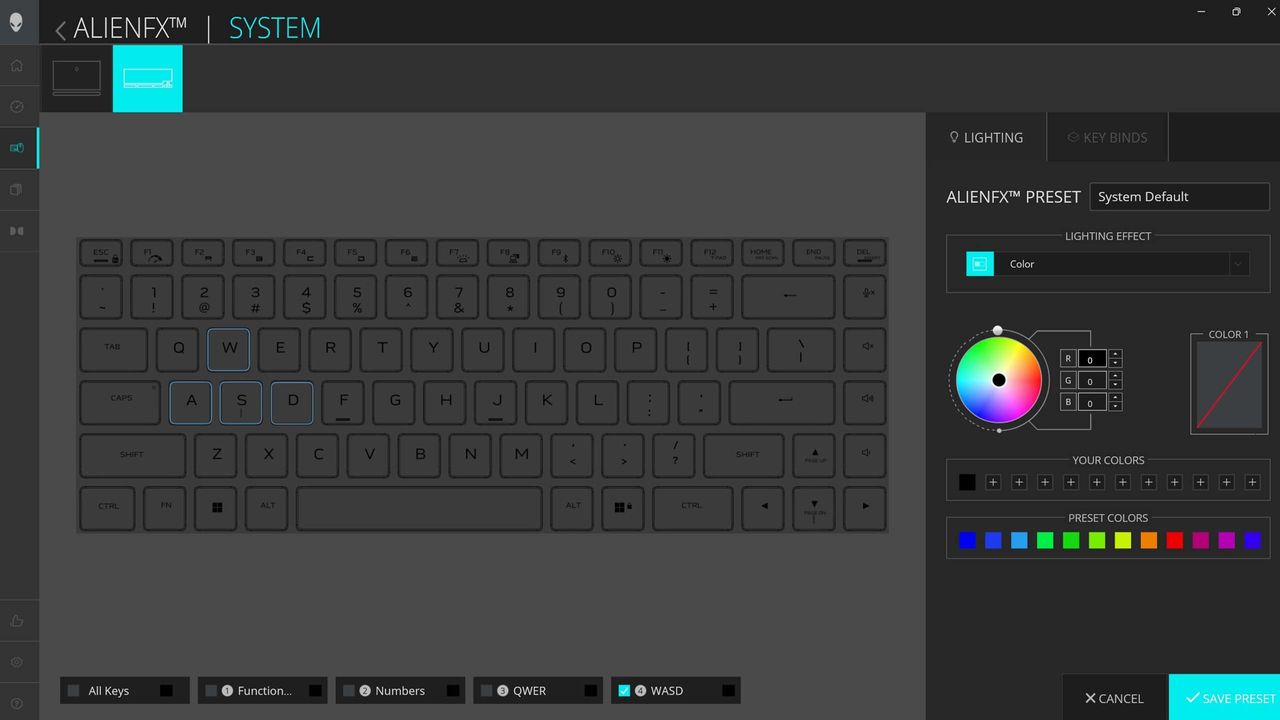Select the right arrow key
The width and height of the screenshot is (1280, 720).
[x=866, y=507]
